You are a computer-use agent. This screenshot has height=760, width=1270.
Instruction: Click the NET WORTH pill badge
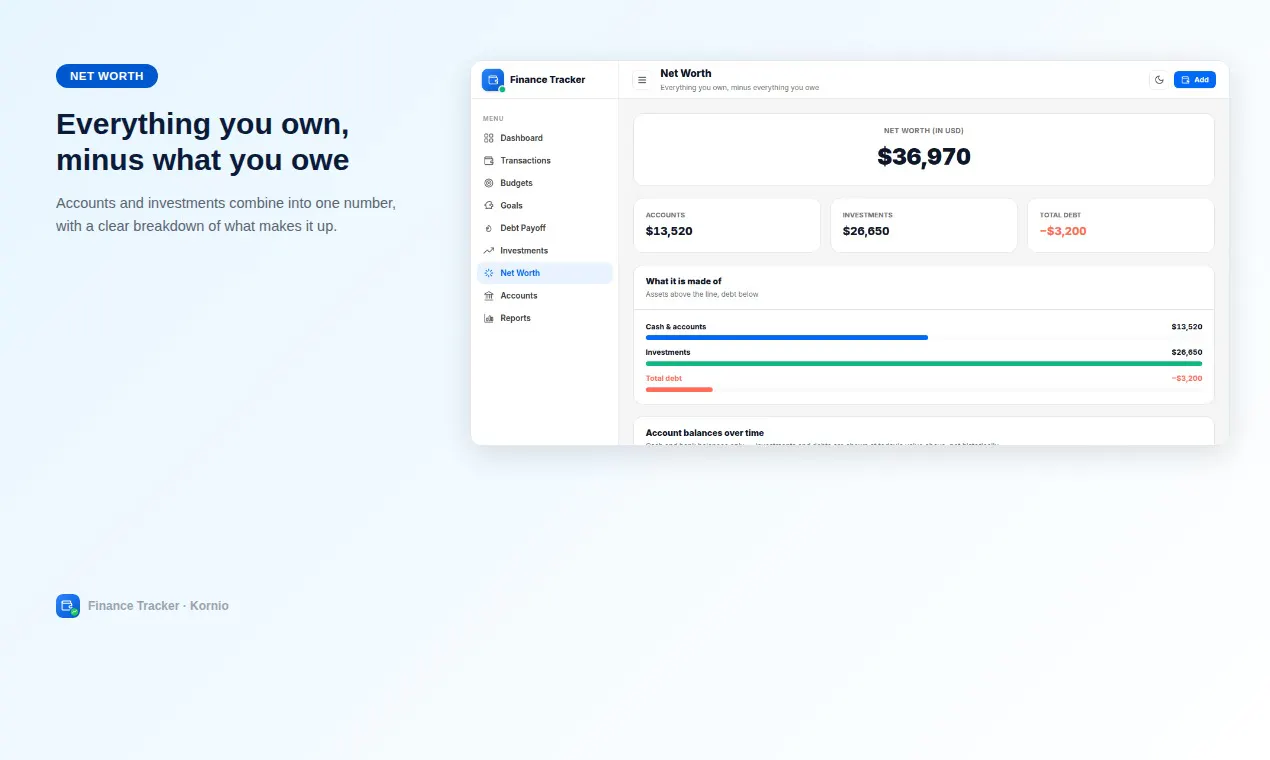pyautogui.click(x=107, y=76)
